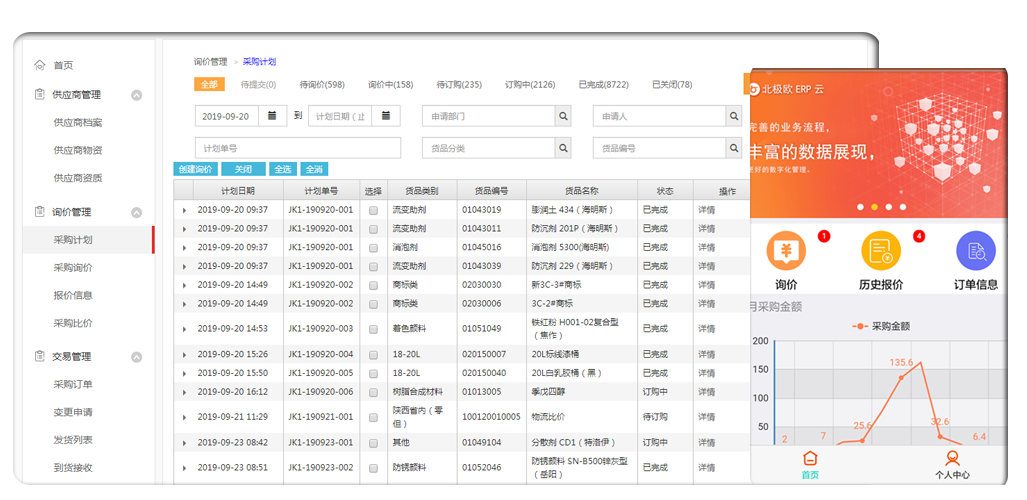Screen dimensions: 1027x500
Task: Check the box for 膨润土 434 row
Action: (x=373, y=210)
